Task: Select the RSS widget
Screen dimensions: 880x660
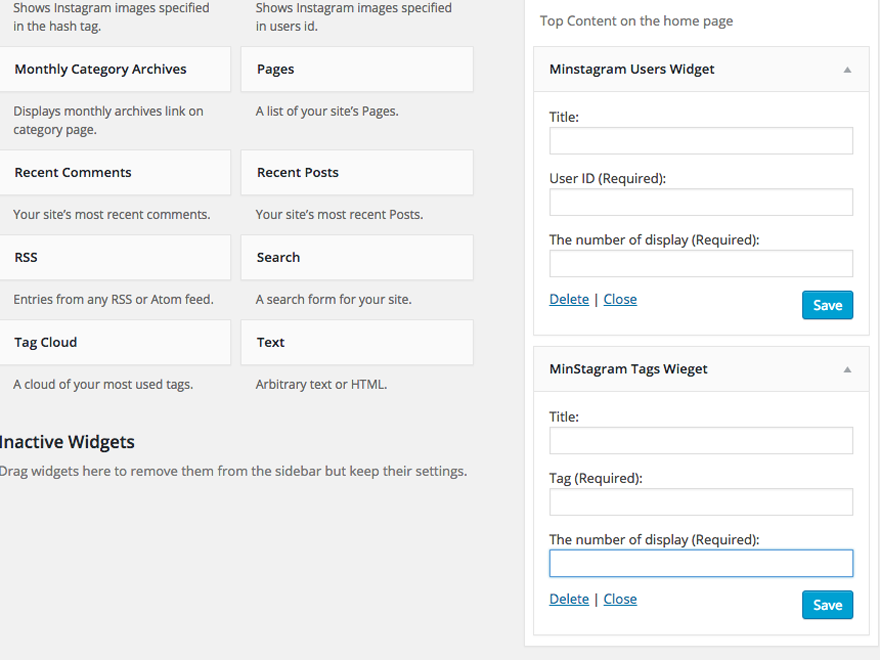Action: click(114, 257)
